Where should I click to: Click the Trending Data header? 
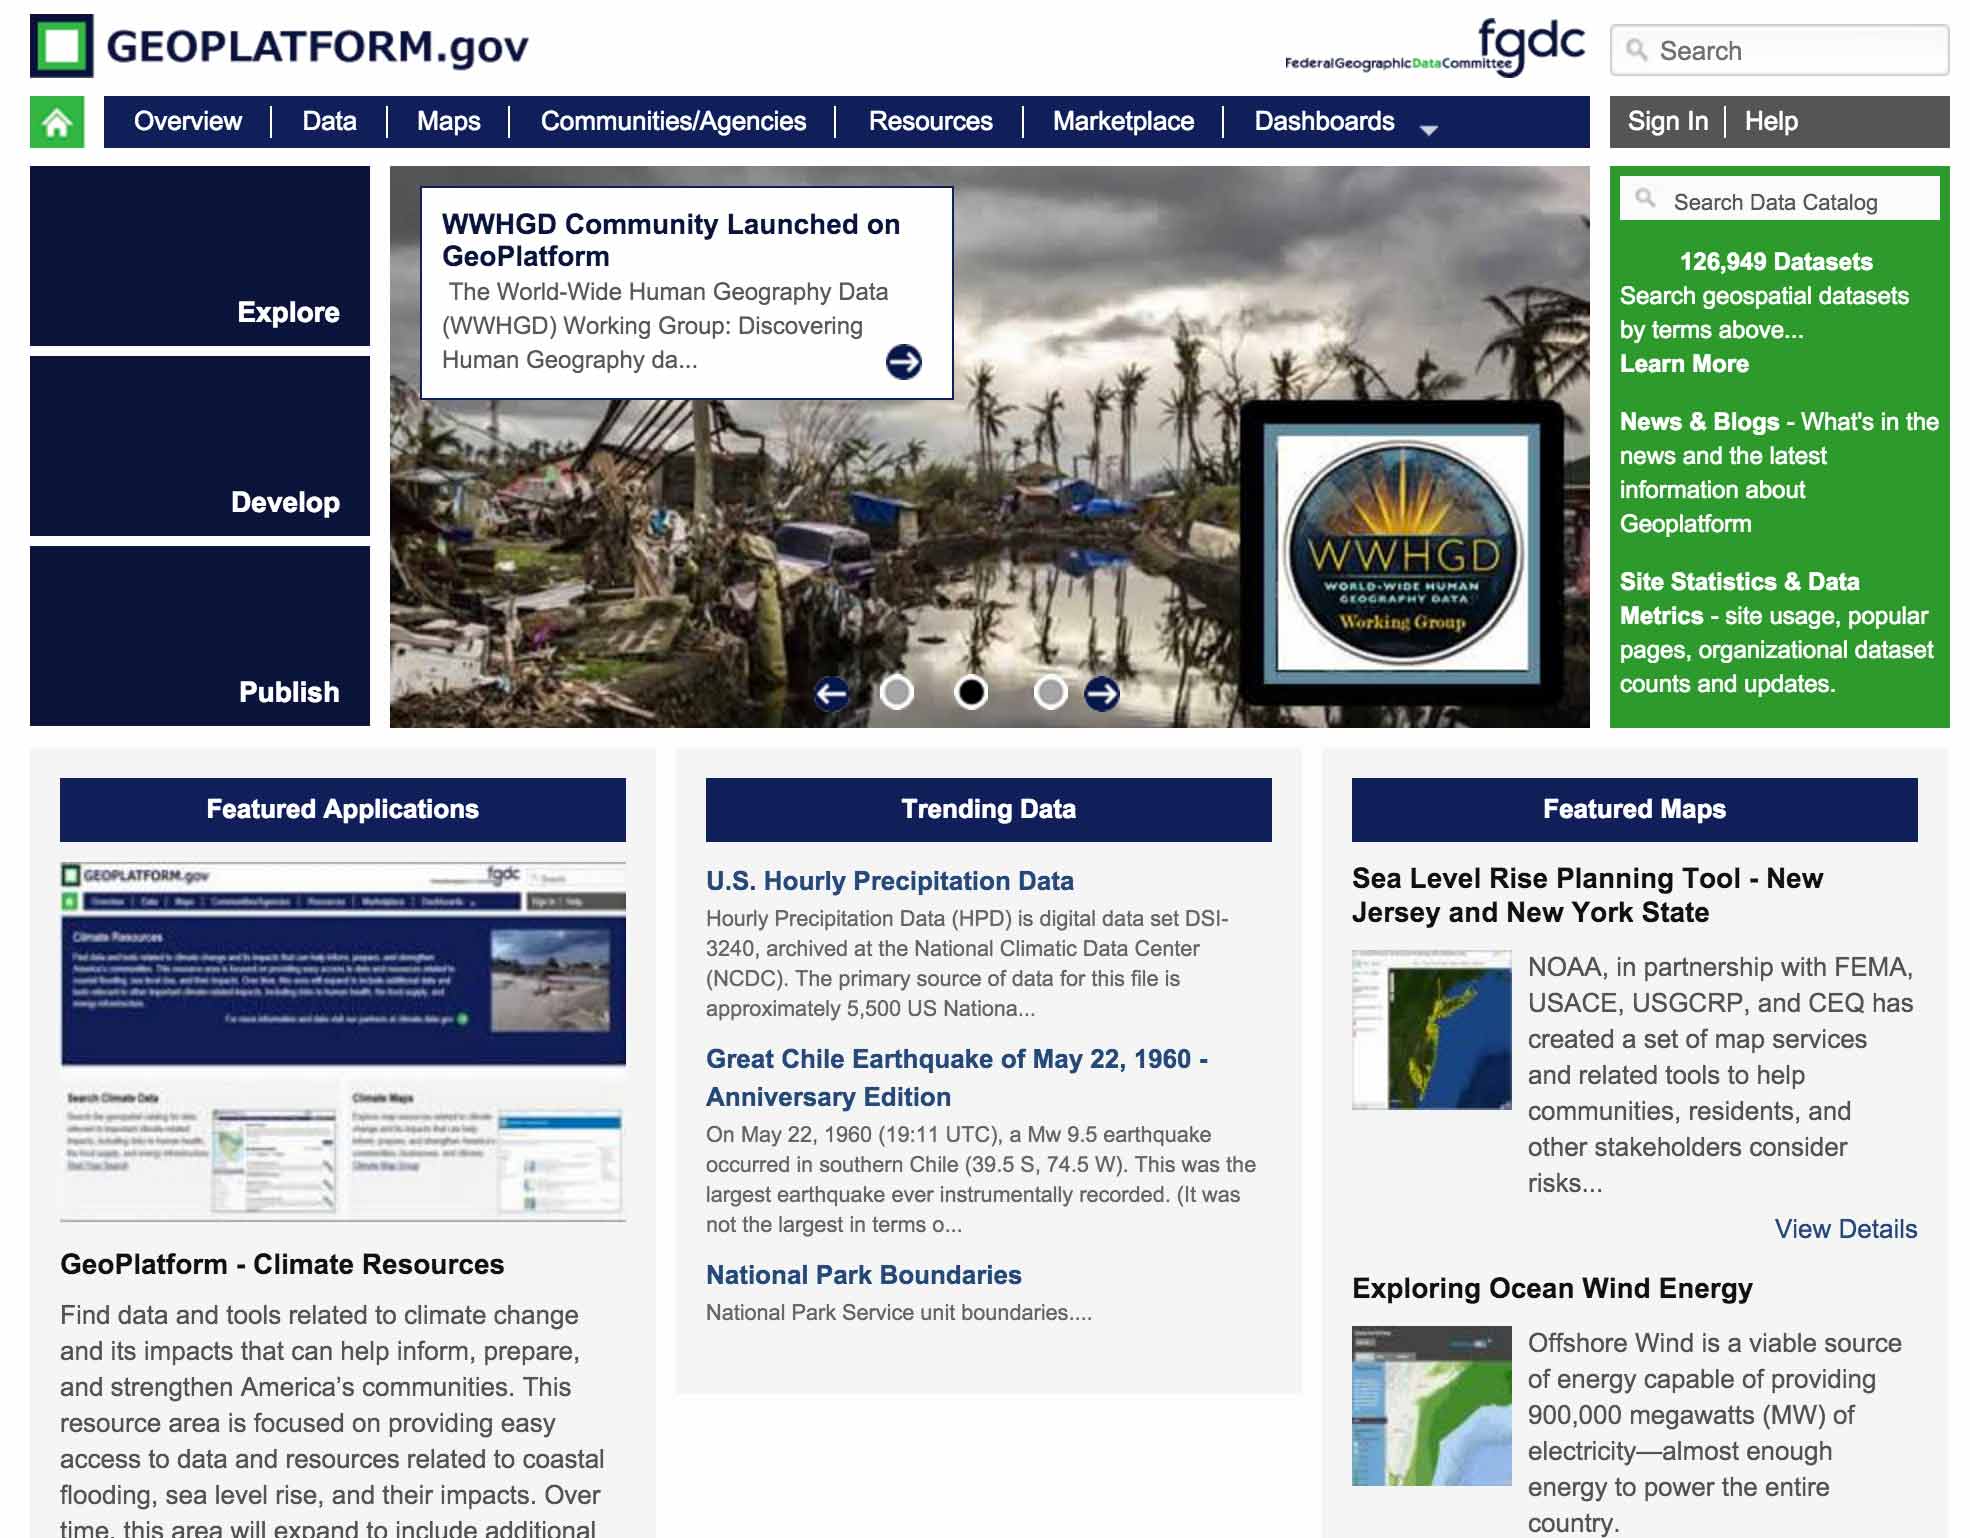(x=989, y=809)
